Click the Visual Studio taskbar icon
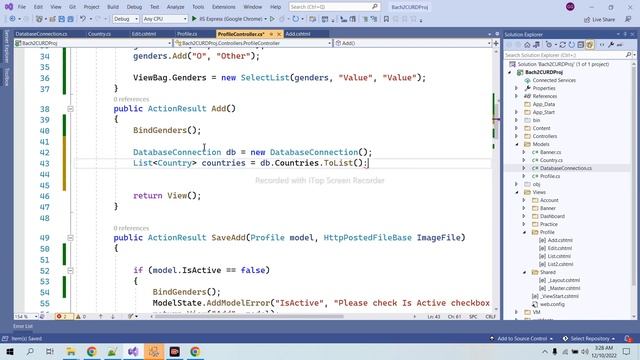The width and height of the screenshot is (640, 360). pos(133,351)
